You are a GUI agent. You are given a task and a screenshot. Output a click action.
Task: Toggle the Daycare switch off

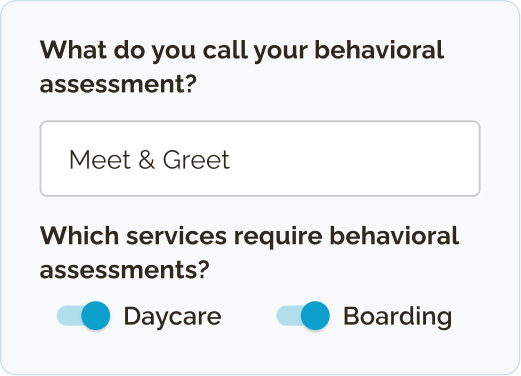pos(83,315)
